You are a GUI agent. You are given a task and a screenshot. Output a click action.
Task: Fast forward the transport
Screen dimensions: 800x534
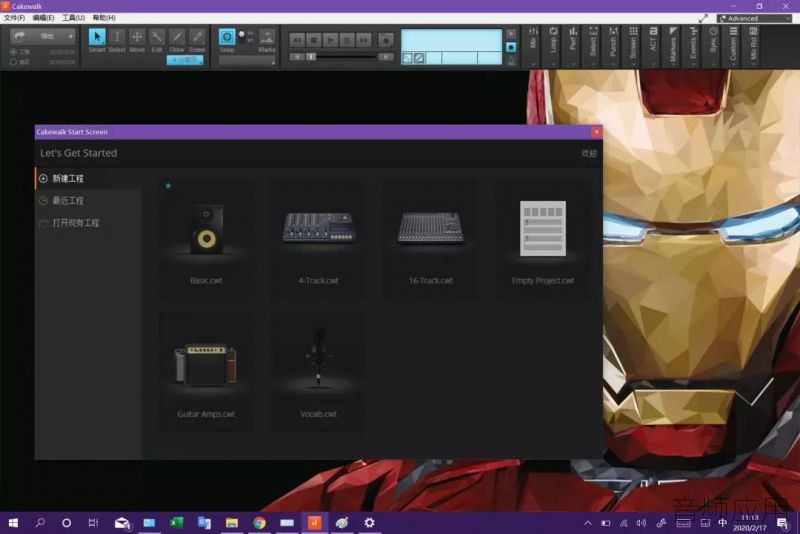pos(364,40)
